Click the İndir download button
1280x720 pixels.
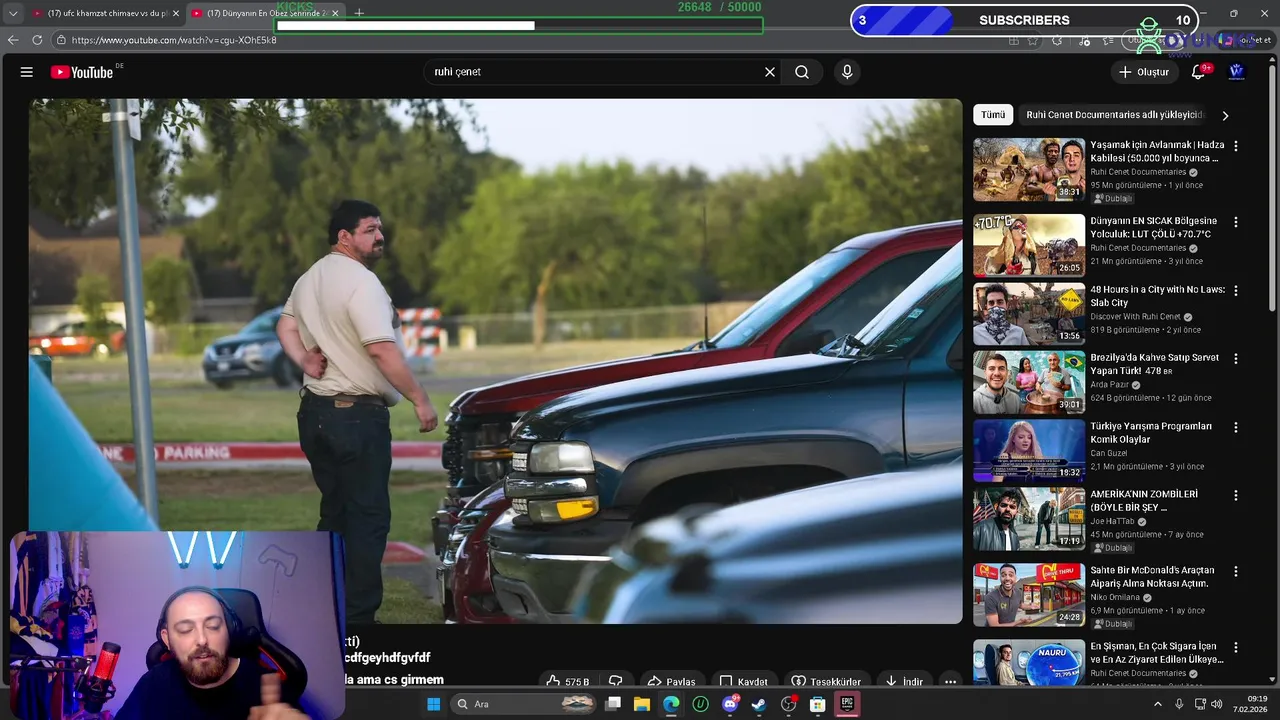pos(904,681)
